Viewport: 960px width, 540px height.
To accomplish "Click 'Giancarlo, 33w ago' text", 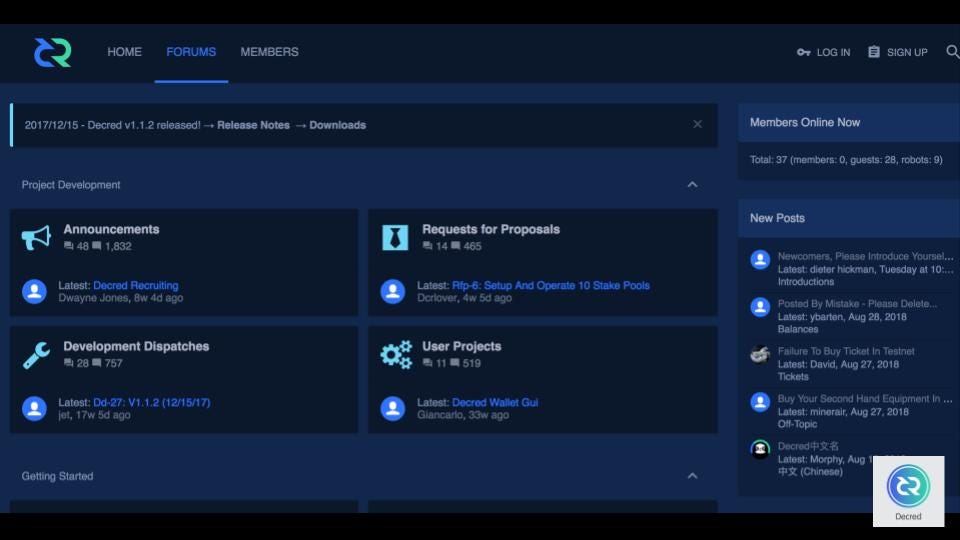I will [463, 415].
